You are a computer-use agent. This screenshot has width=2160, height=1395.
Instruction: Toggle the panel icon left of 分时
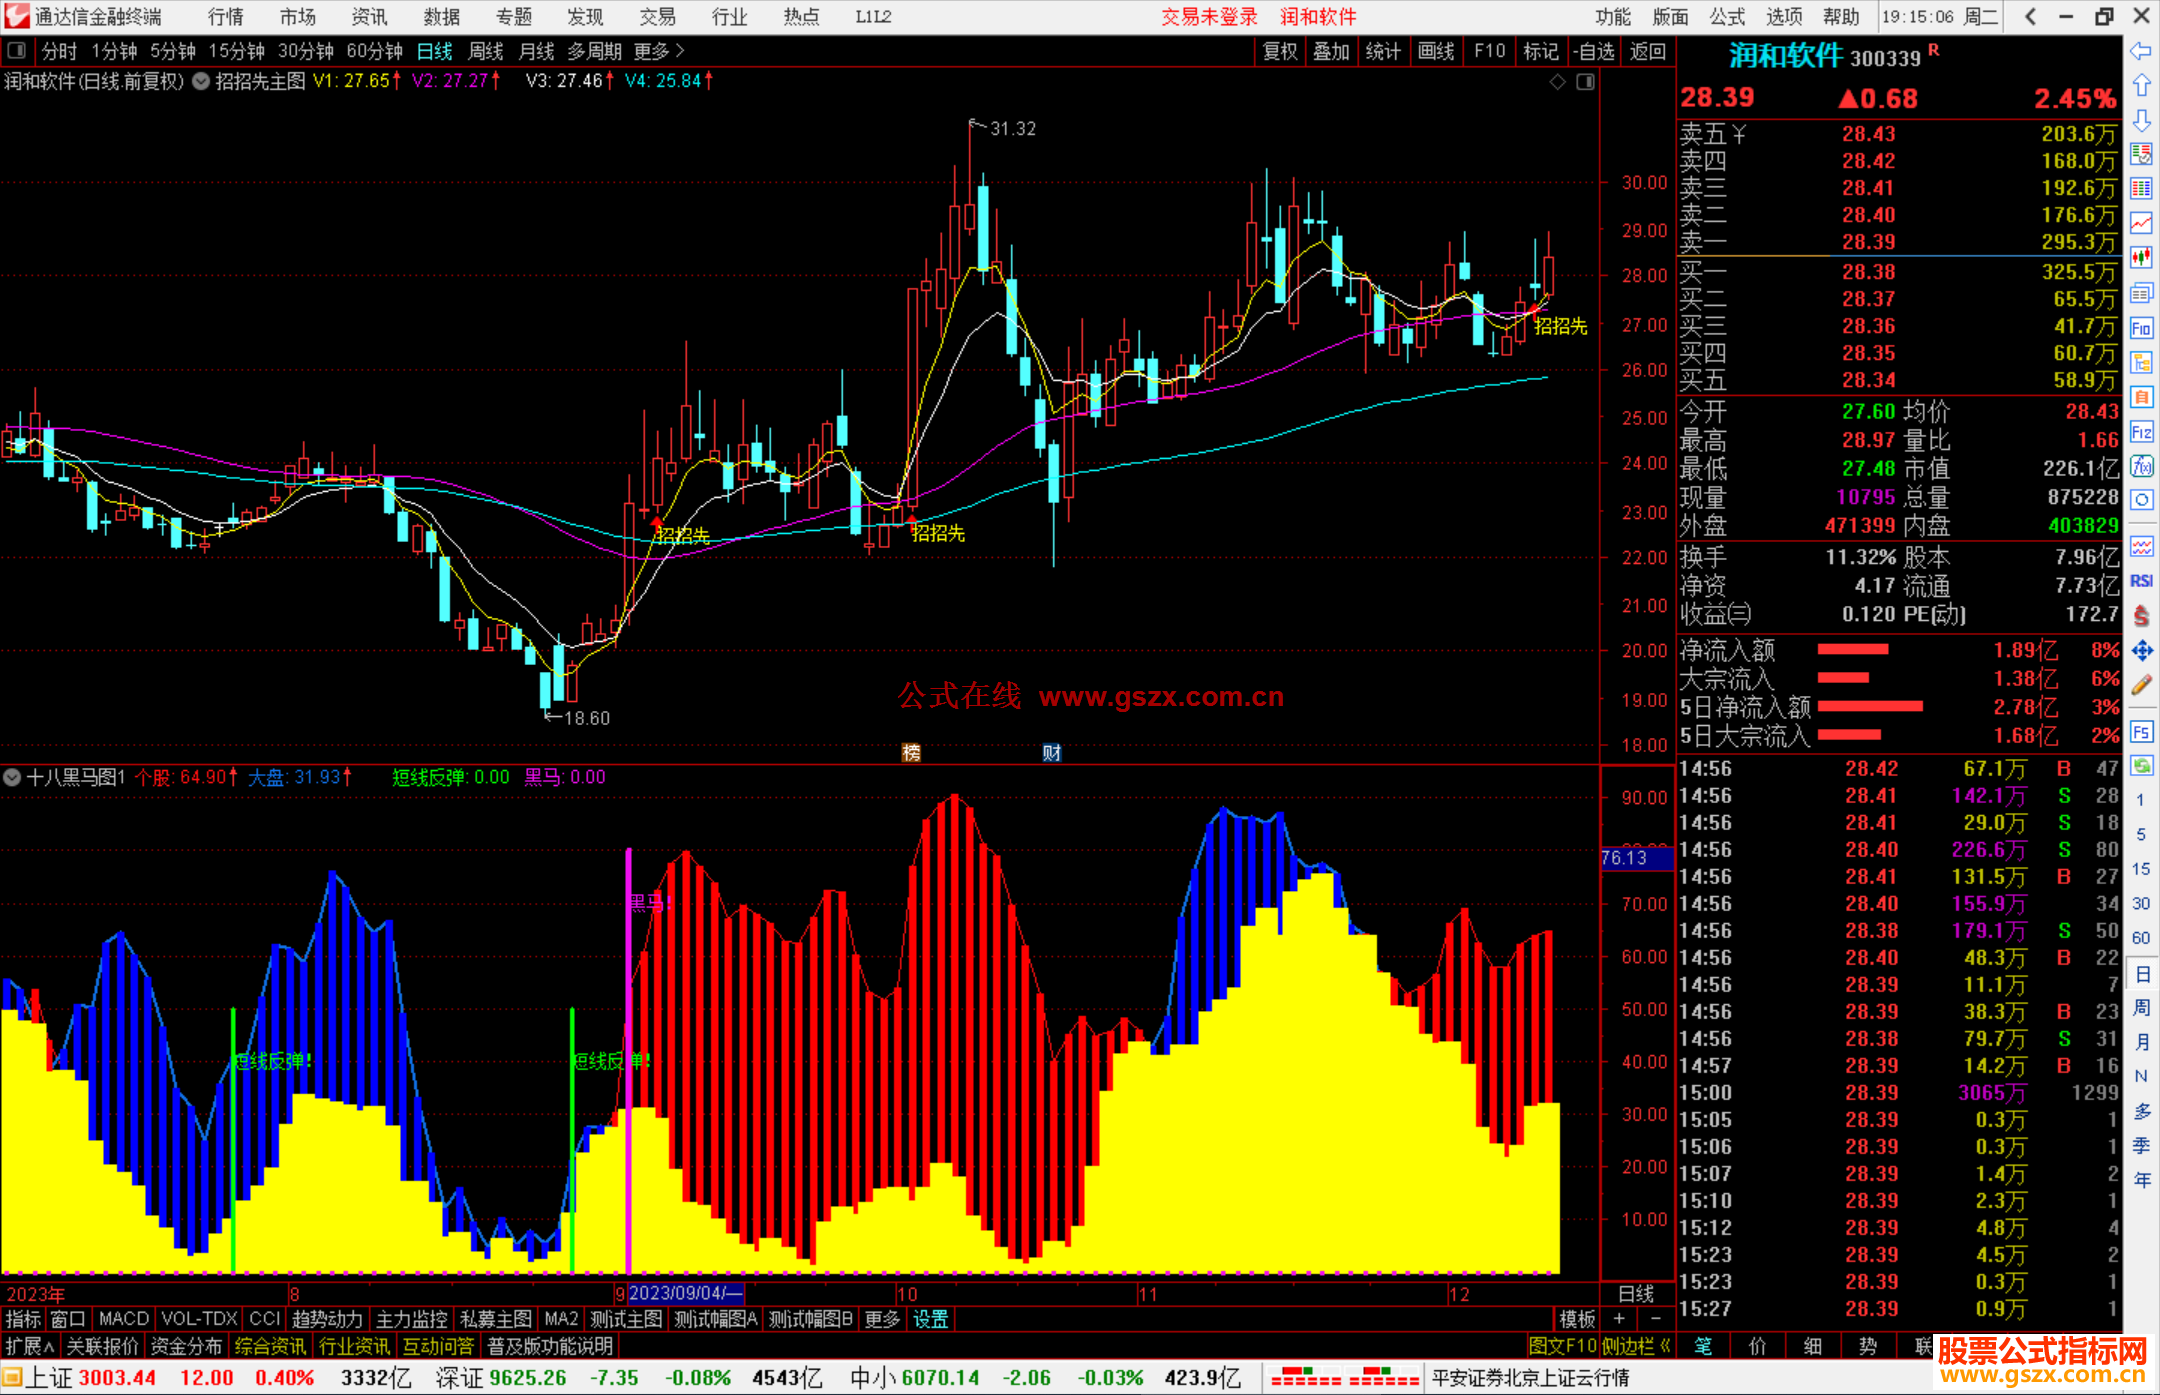17,51
